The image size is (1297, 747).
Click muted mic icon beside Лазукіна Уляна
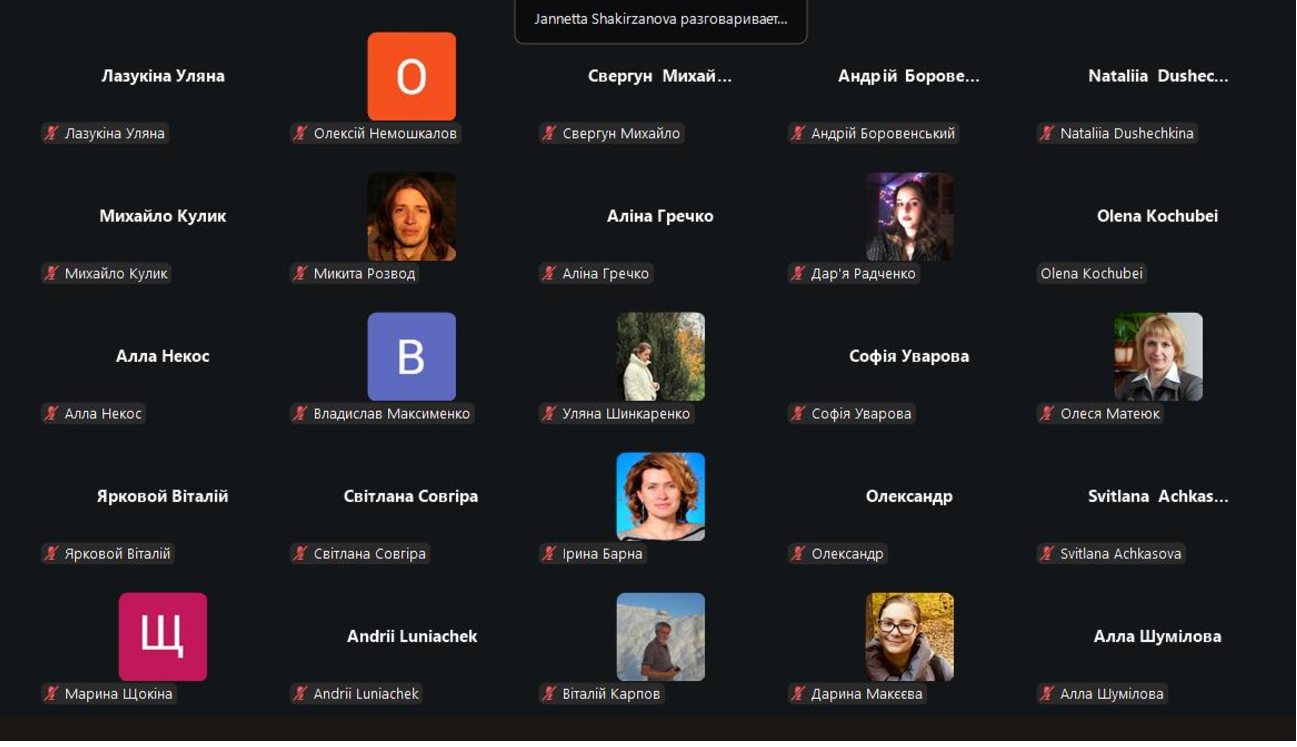tap(52, 133)
